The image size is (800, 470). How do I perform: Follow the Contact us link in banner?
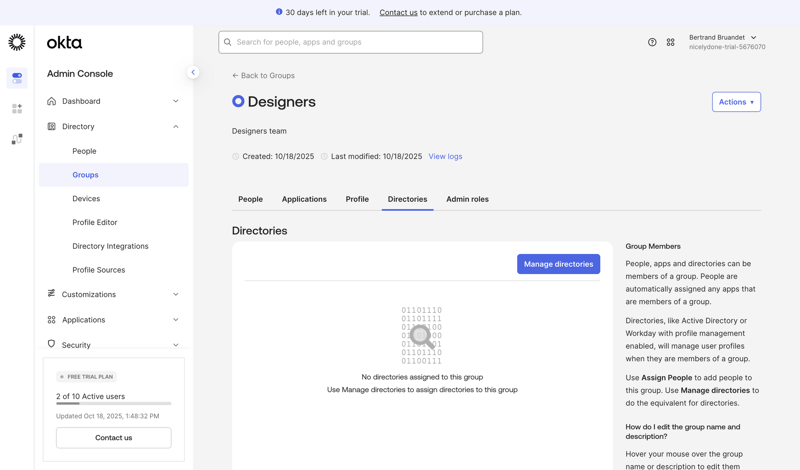[398, 12]
